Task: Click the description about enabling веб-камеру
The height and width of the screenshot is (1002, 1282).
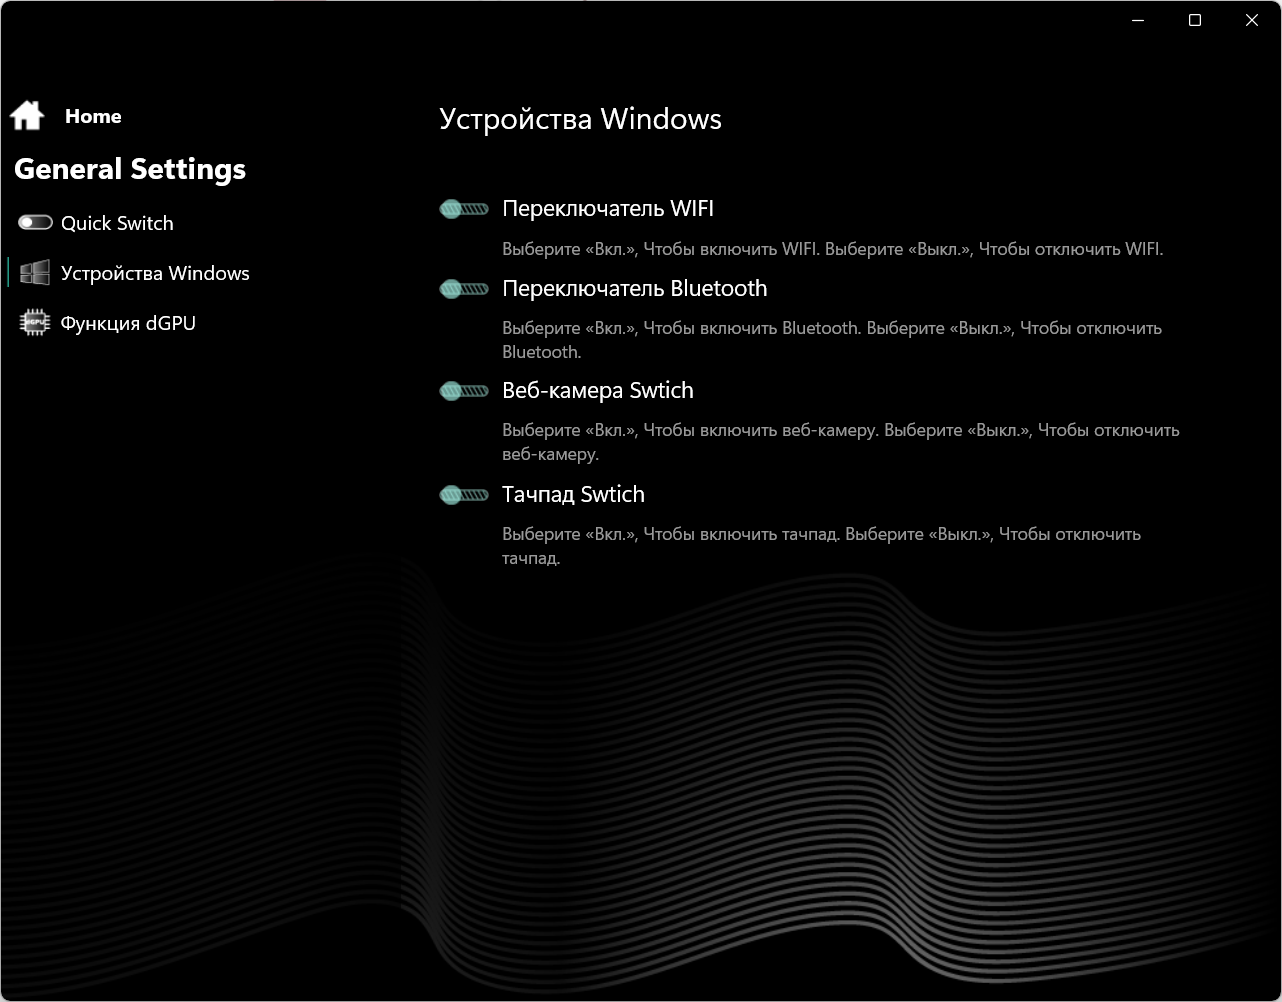Action: (841, 442)
